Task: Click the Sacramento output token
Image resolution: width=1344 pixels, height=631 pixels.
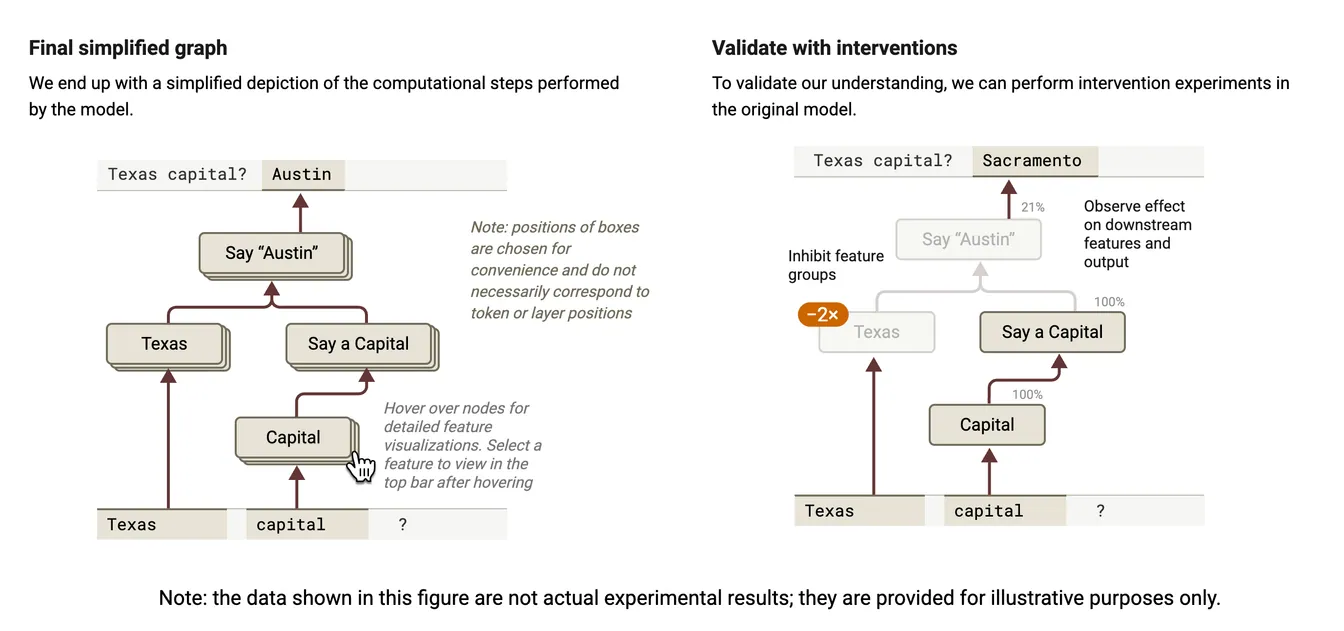Action: [x=1034, y=161]
